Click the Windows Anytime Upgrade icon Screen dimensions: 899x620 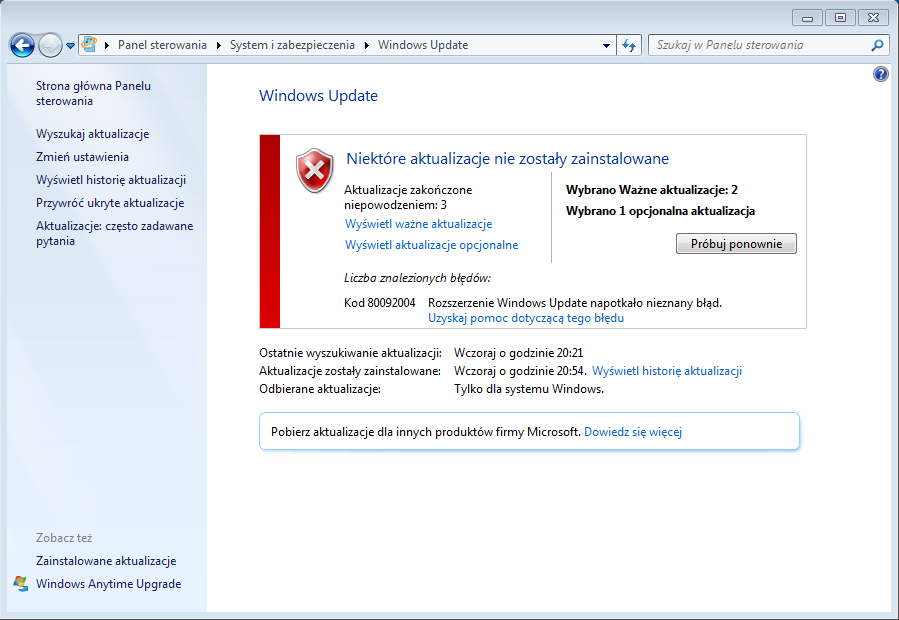click(x=22, y=583)
